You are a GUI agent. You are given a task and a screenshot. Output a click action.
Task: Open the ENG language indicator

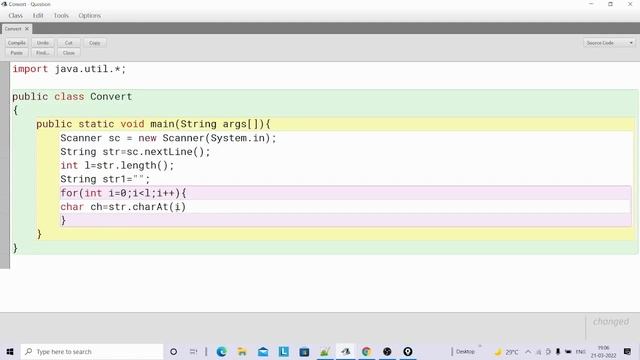click(x=580, y=351)
